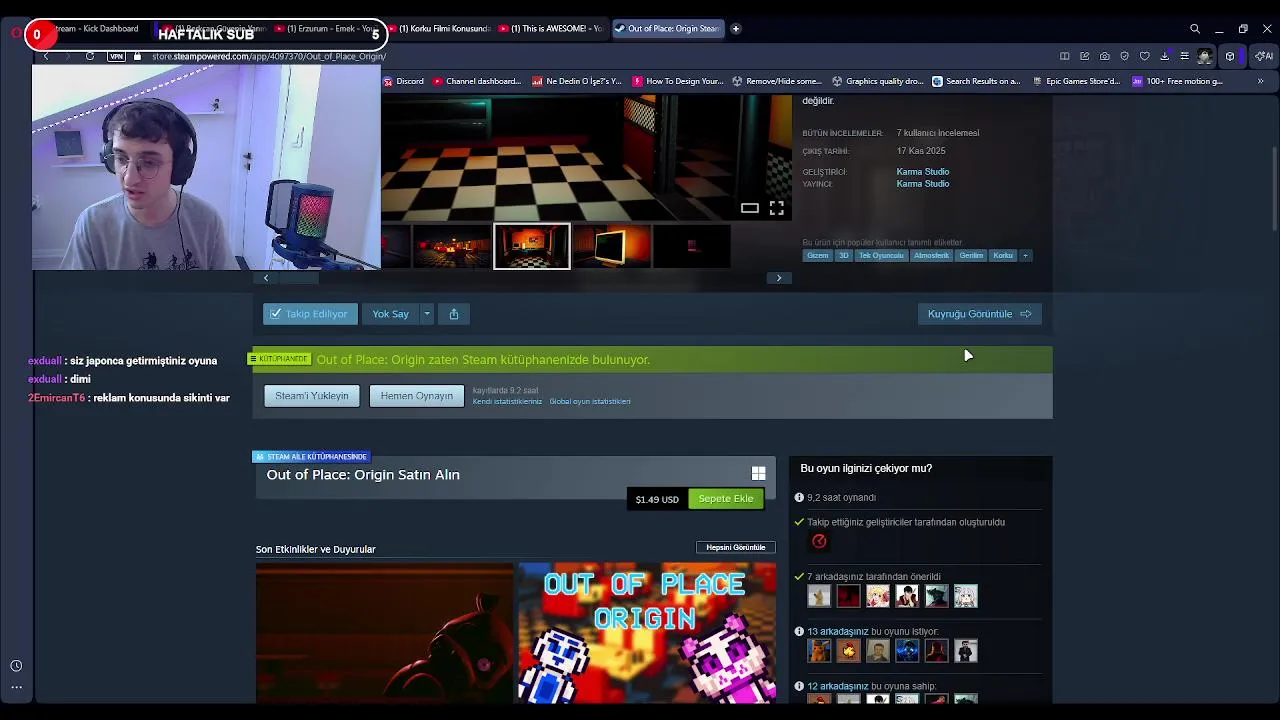Expand the Yok Say dropdown arrow
This screenshot has height=720, width=1280.
pos(427,314)
